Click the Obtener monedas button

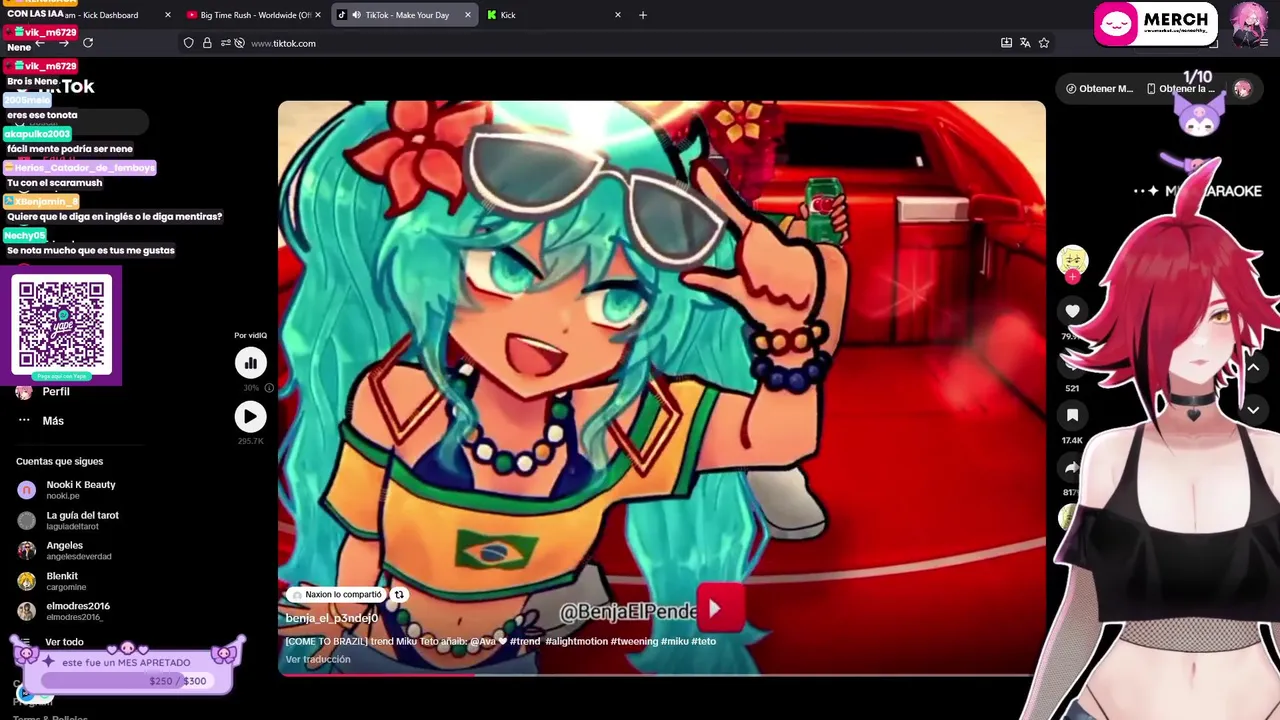pyautogui.click(x=1099, y=89)
